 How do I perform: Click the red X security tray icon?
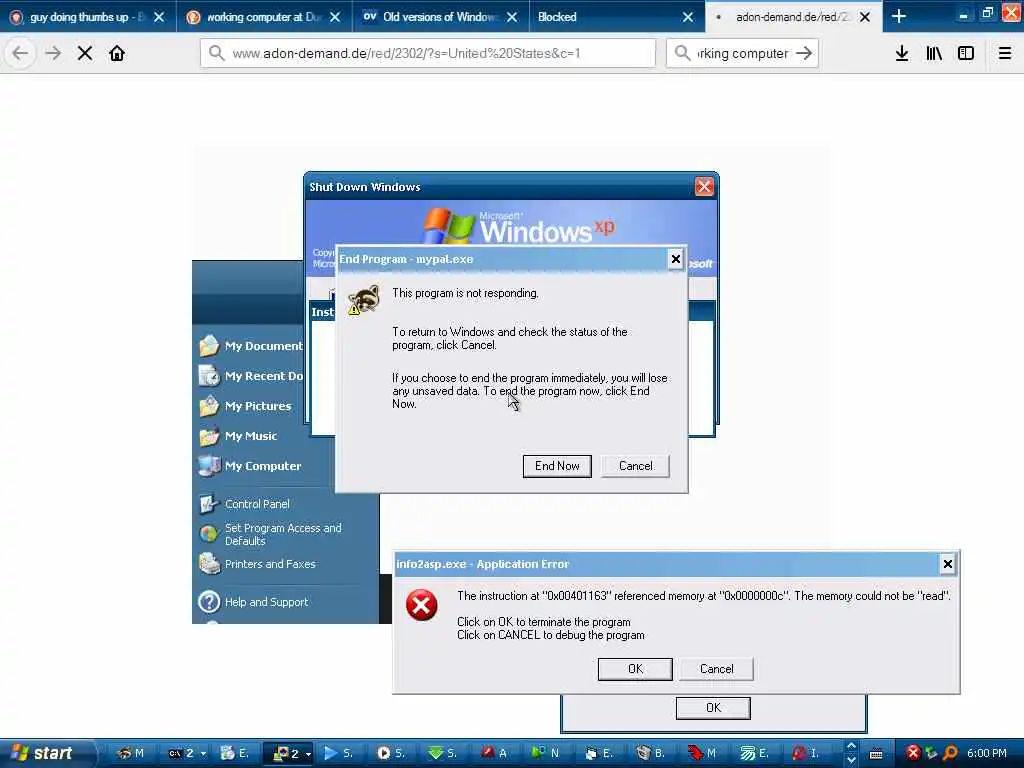(x=914, y=753)
